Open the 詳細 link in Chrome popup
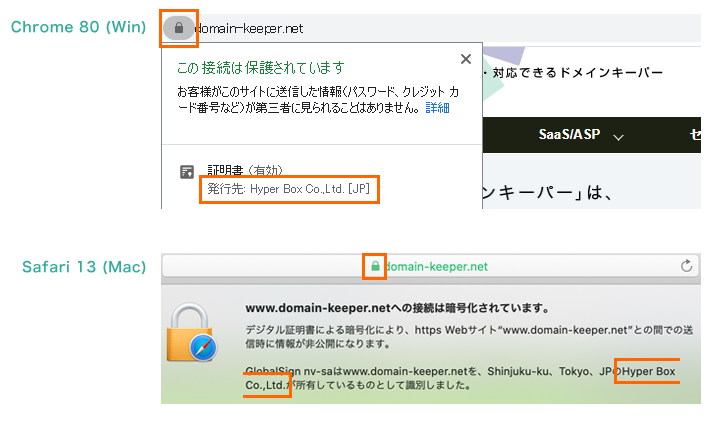This screenshot has height=442, width=720. (437, 108)
